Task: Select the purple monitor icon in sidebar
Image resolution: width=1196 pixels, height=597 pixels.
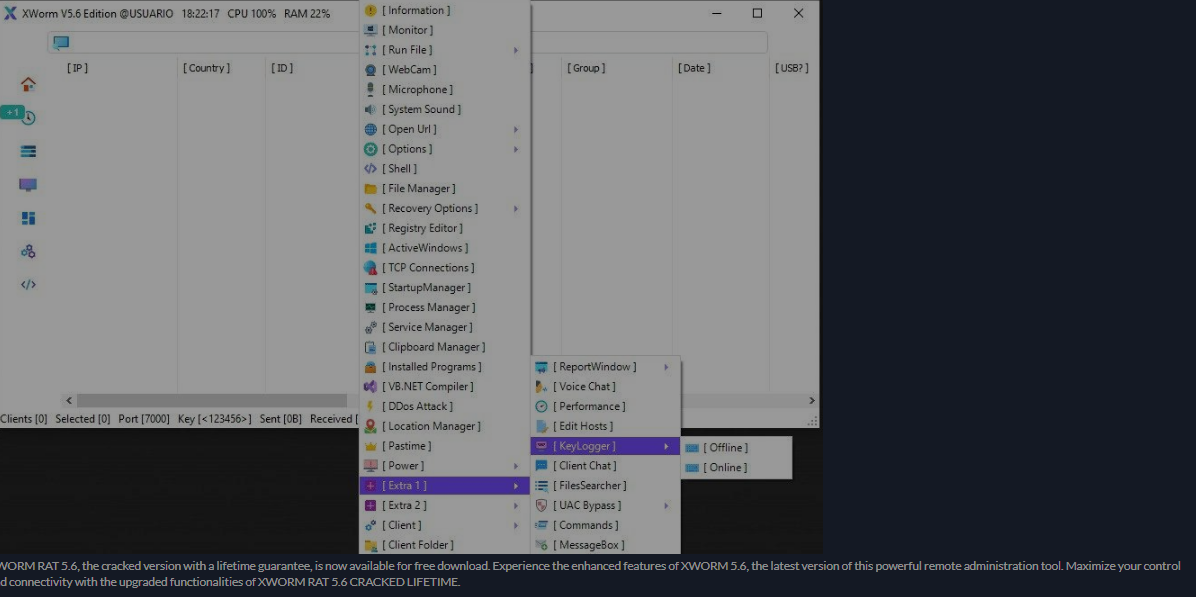Action: (x=28, y=185)
